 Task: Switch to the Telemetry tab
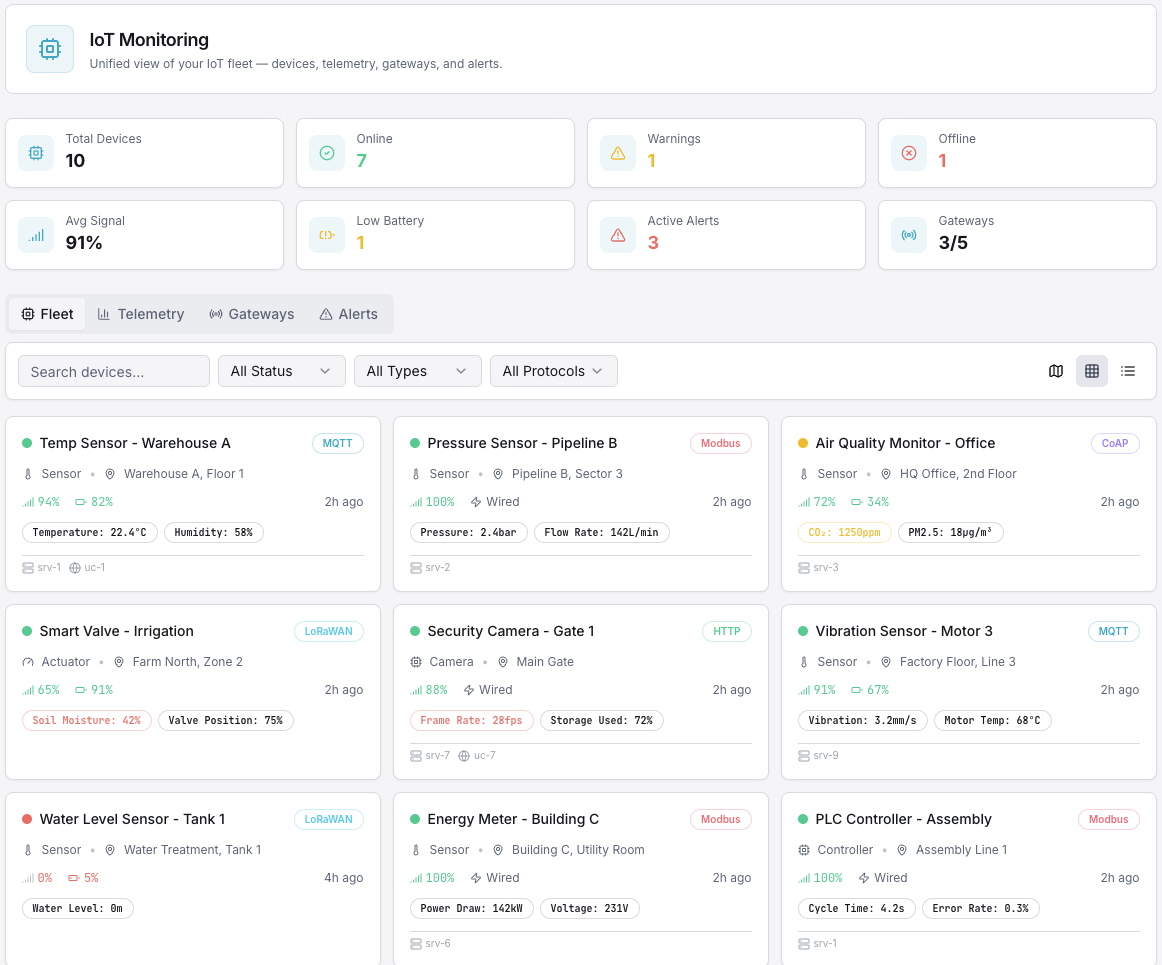141,314
